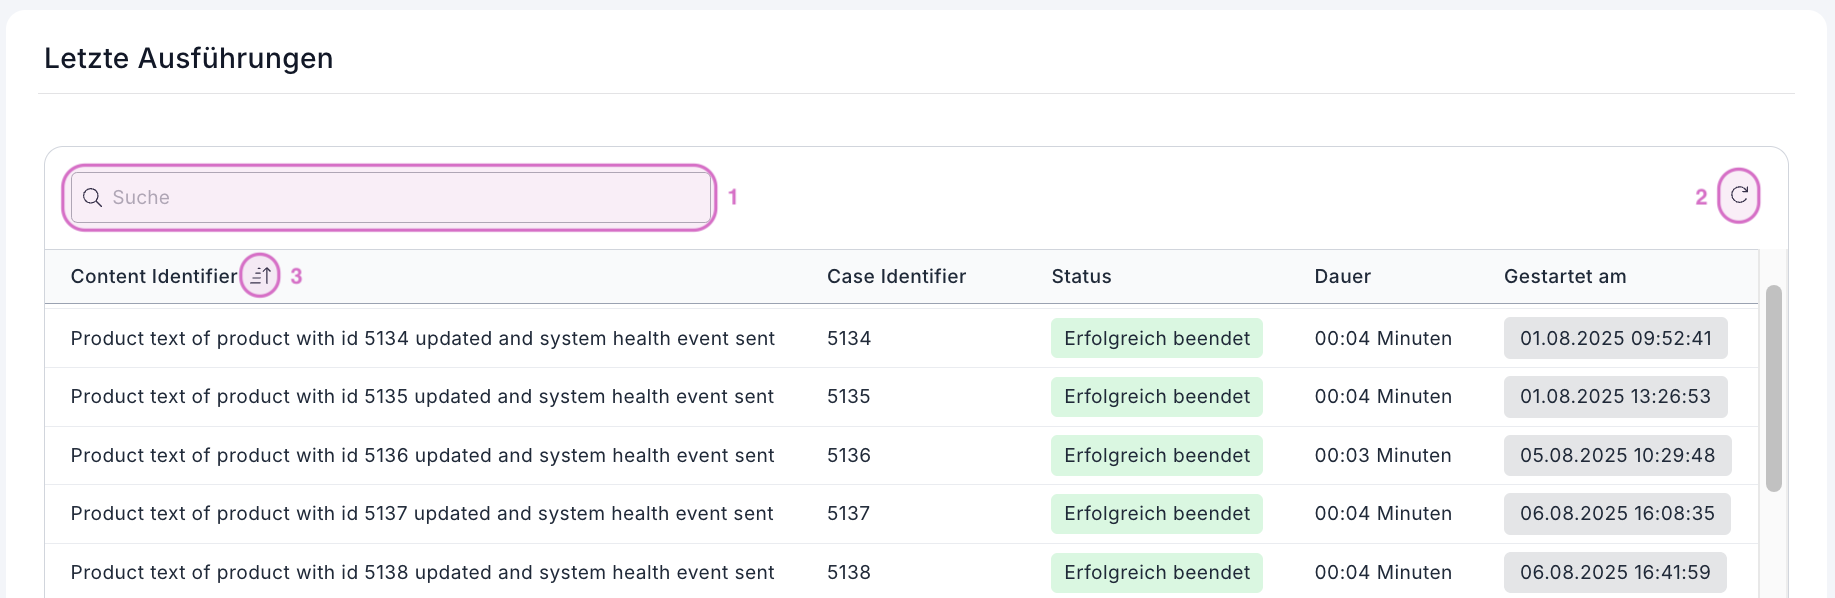Click status badge for case 5138
The height and width of the screenshot is (598, 1835).
1156,573
